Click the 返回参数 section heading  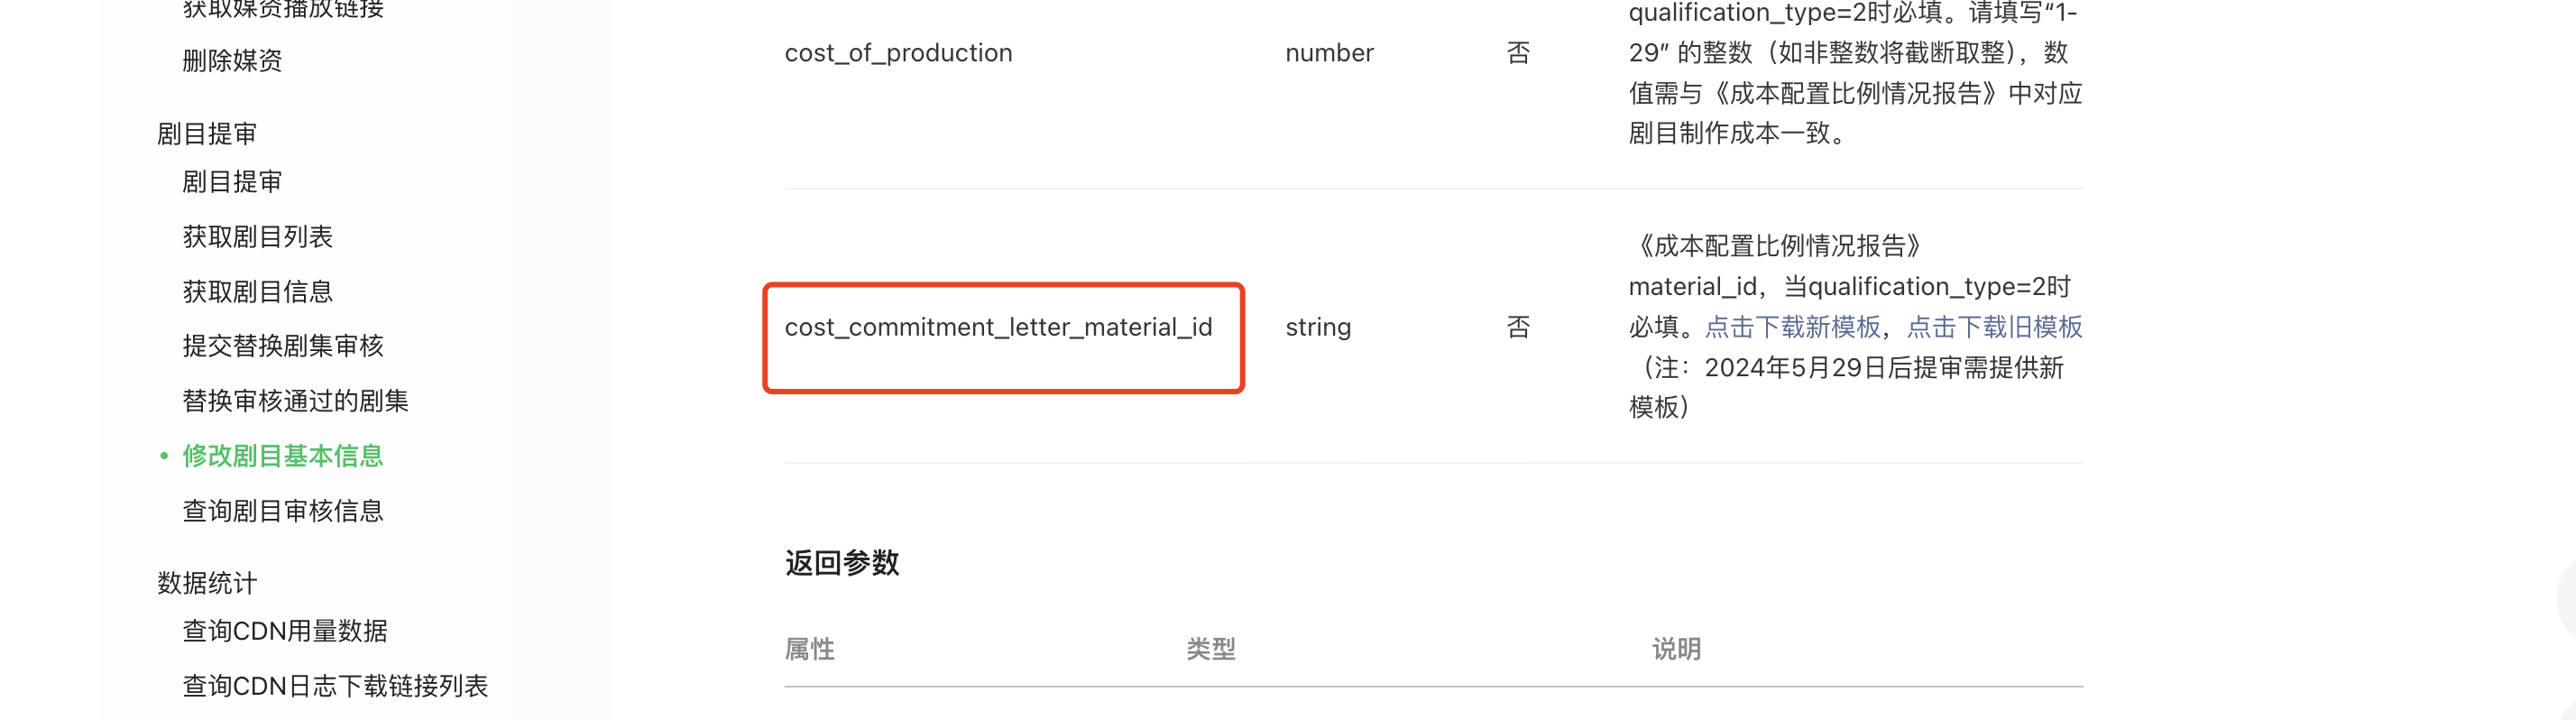click(x=842, y=563)
